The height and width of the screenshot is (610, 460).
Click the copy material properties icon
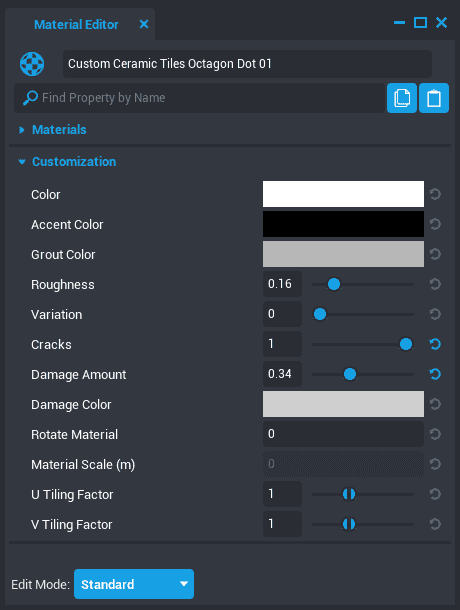(x=402, y=98)
